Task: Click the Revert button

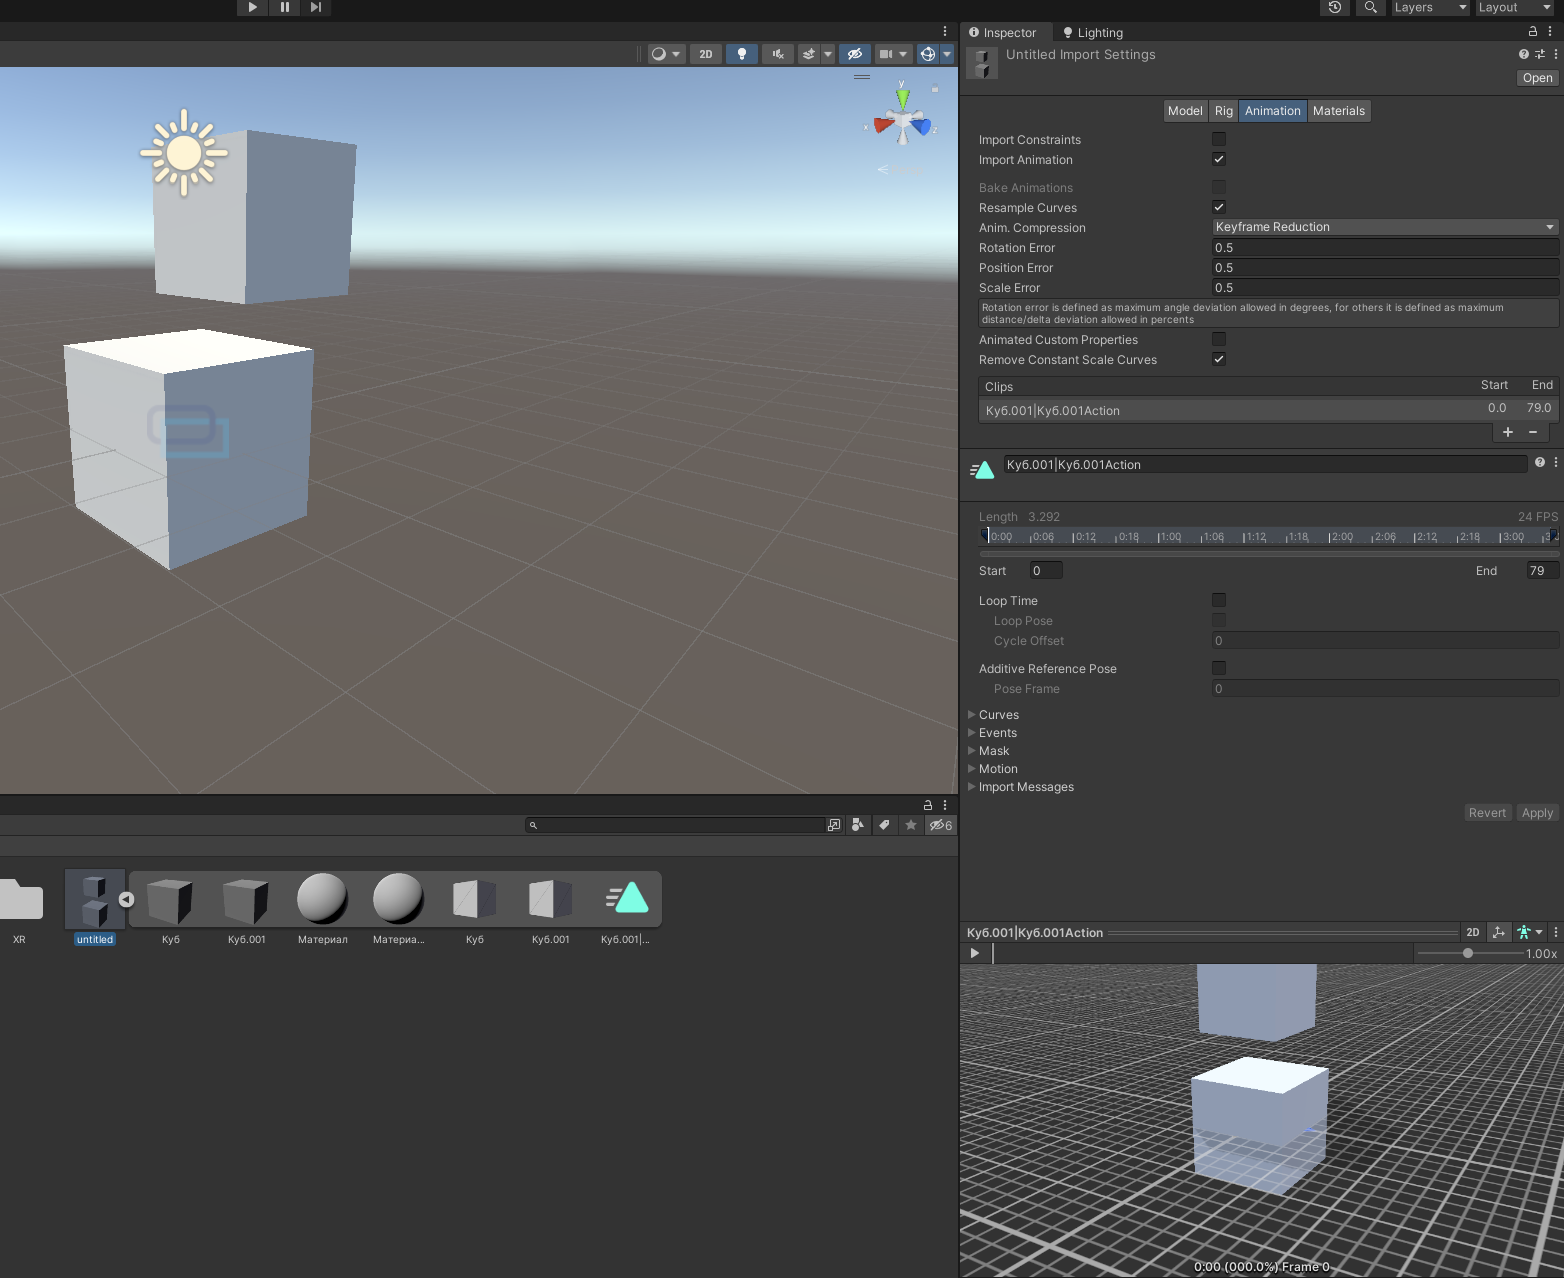Action: [x=1487, y=813]
